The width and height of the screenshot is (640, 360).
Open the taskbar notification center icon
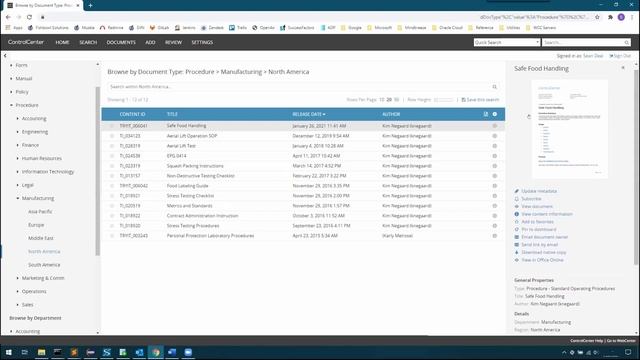click(628, 352)
